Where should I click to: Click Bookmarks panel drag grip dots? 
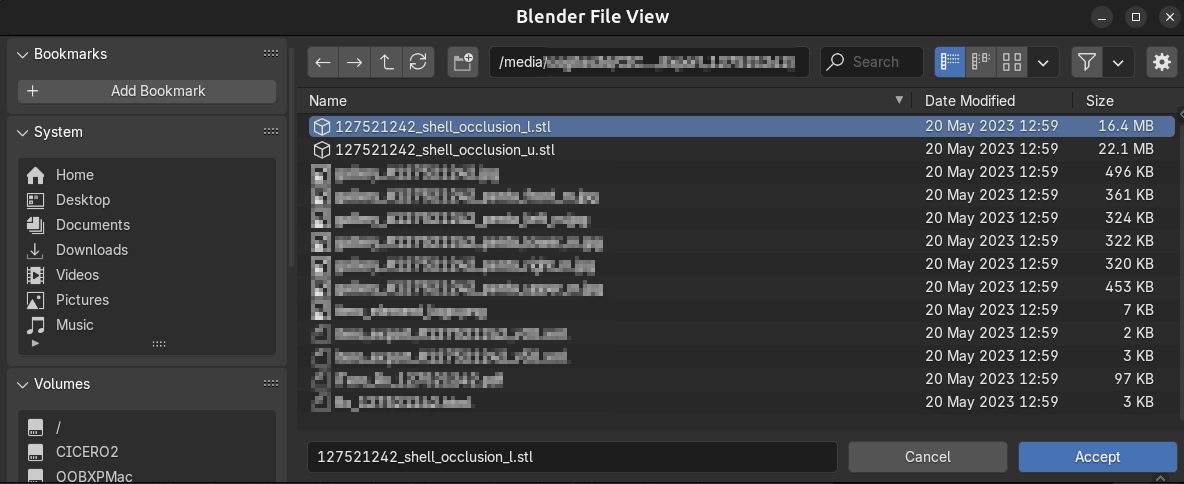tap(270, 54)
